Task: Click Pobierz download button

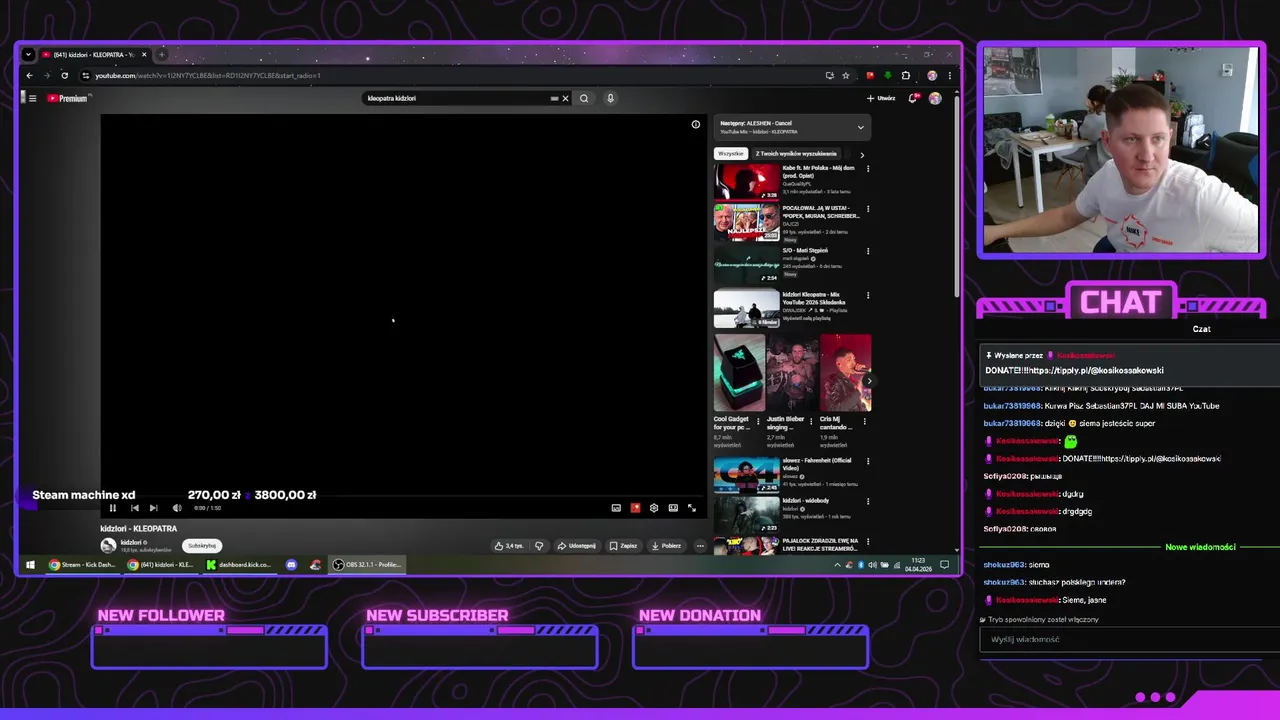Action: (x=666, y=546)
